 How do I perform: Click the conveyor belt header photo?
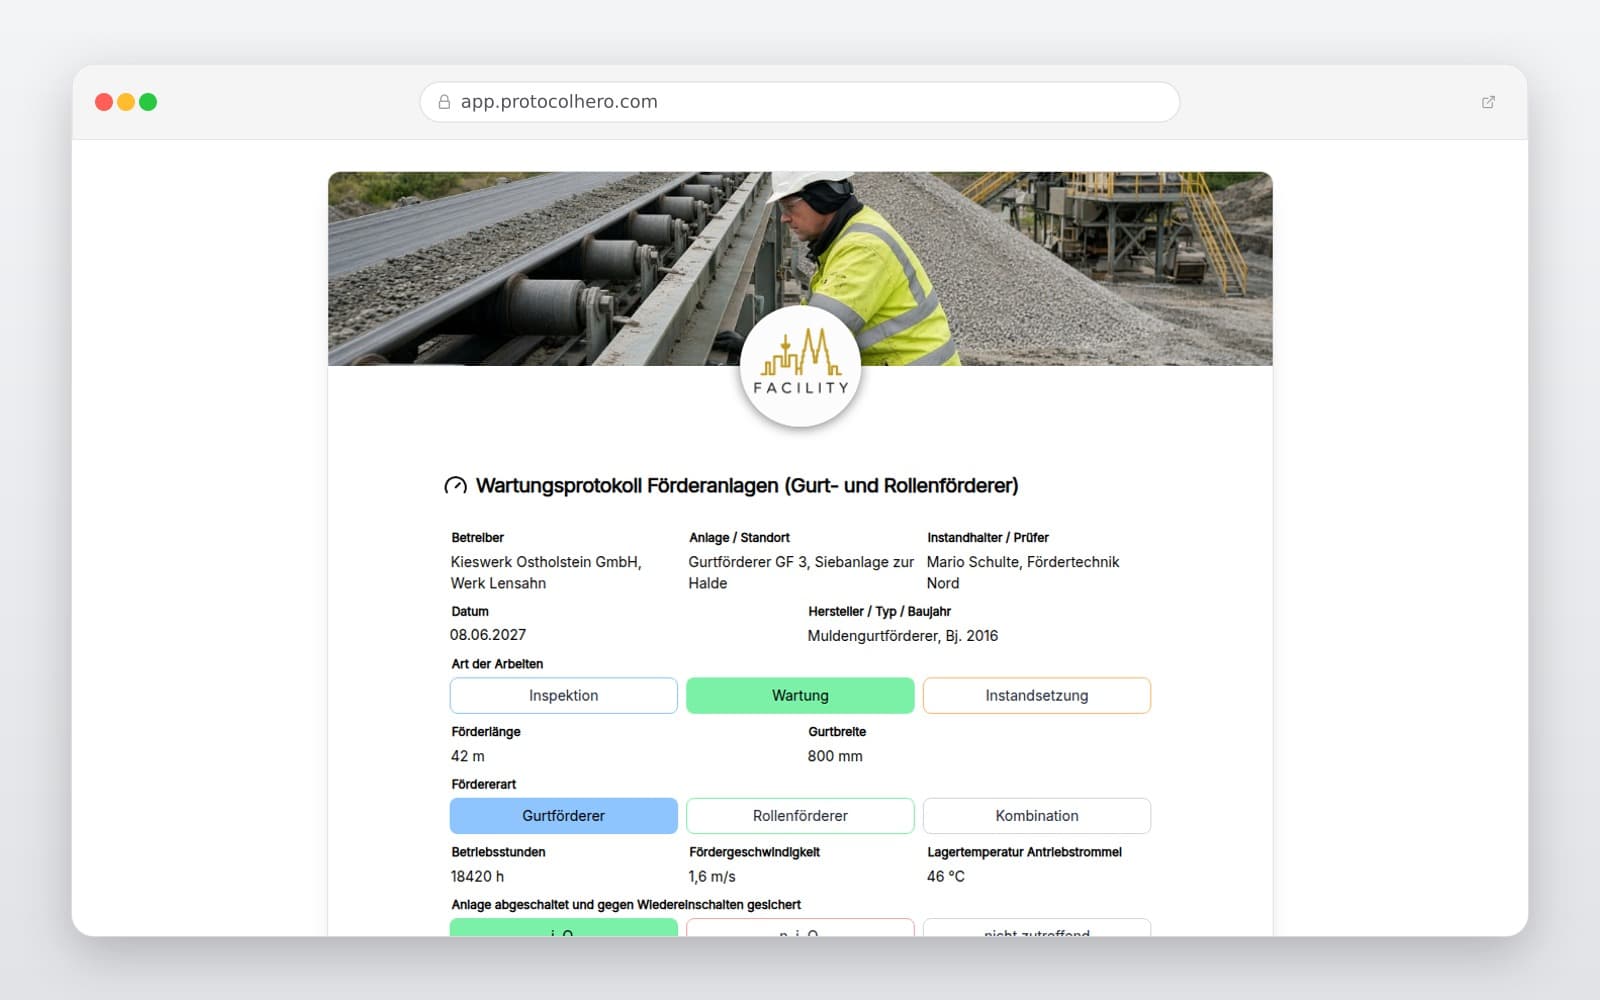coord(800,269)
